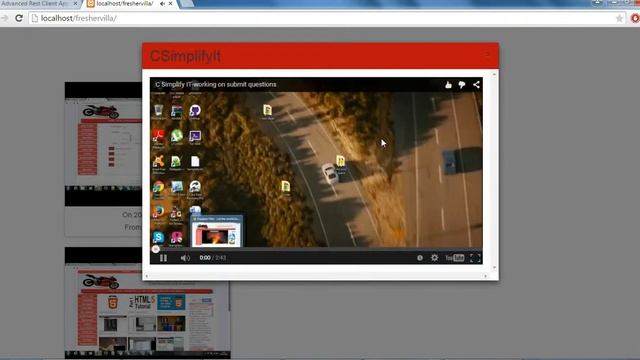This screenshot has height=360, width=640.
Task: Open first background video thumbnail with motorcycle
Action: (104, 144)
